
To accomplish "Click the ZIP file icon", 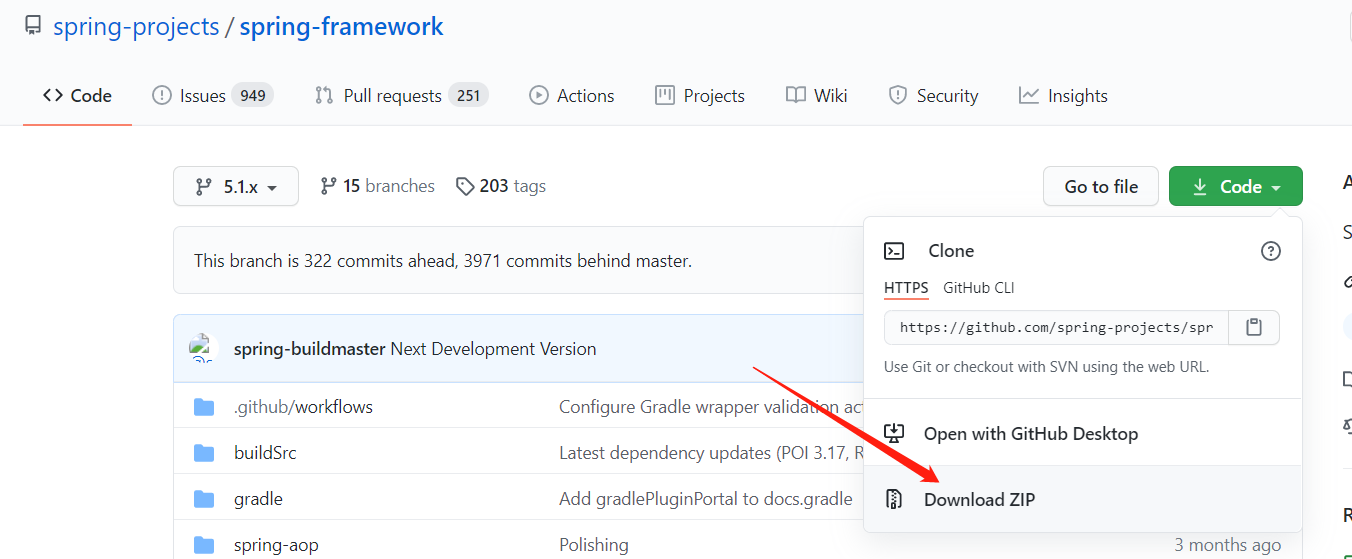I will (895, 499).
